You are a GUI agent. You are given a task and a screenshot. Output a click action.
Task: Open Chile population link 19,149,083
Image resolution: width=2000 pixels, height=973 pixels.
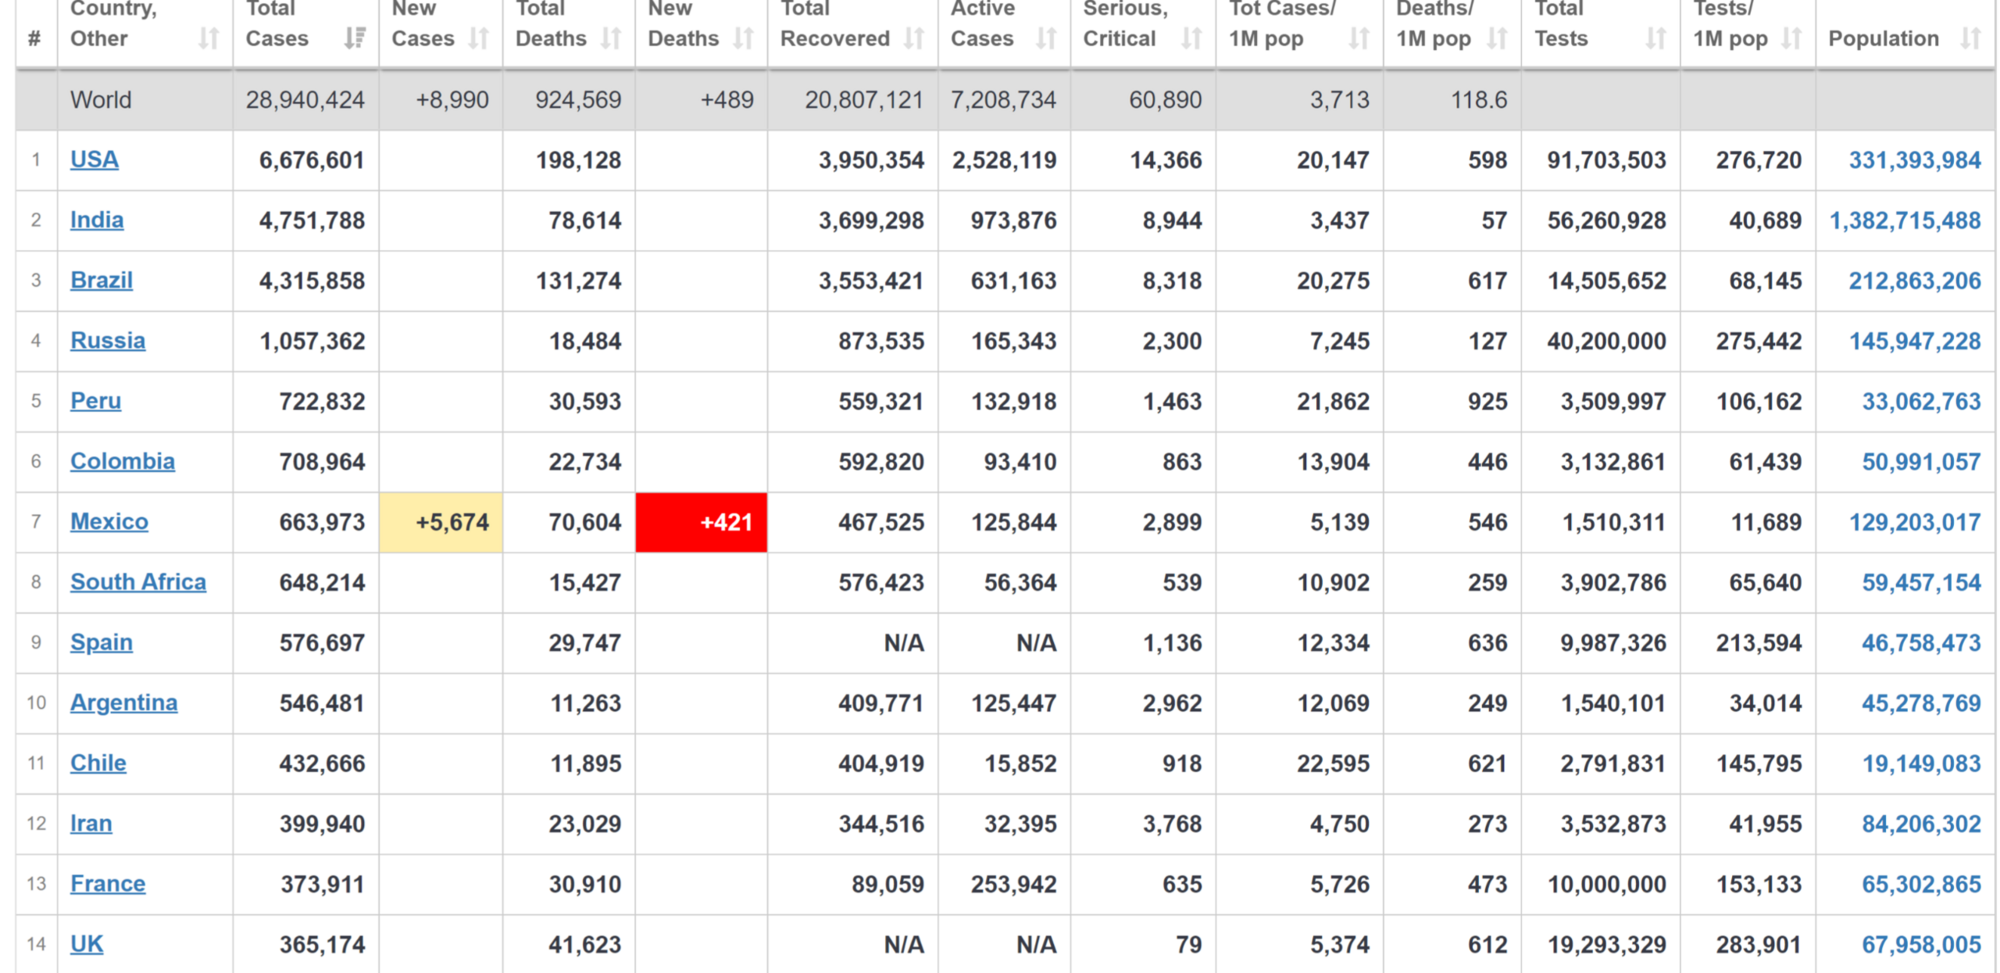click(x=1921, y=763)
